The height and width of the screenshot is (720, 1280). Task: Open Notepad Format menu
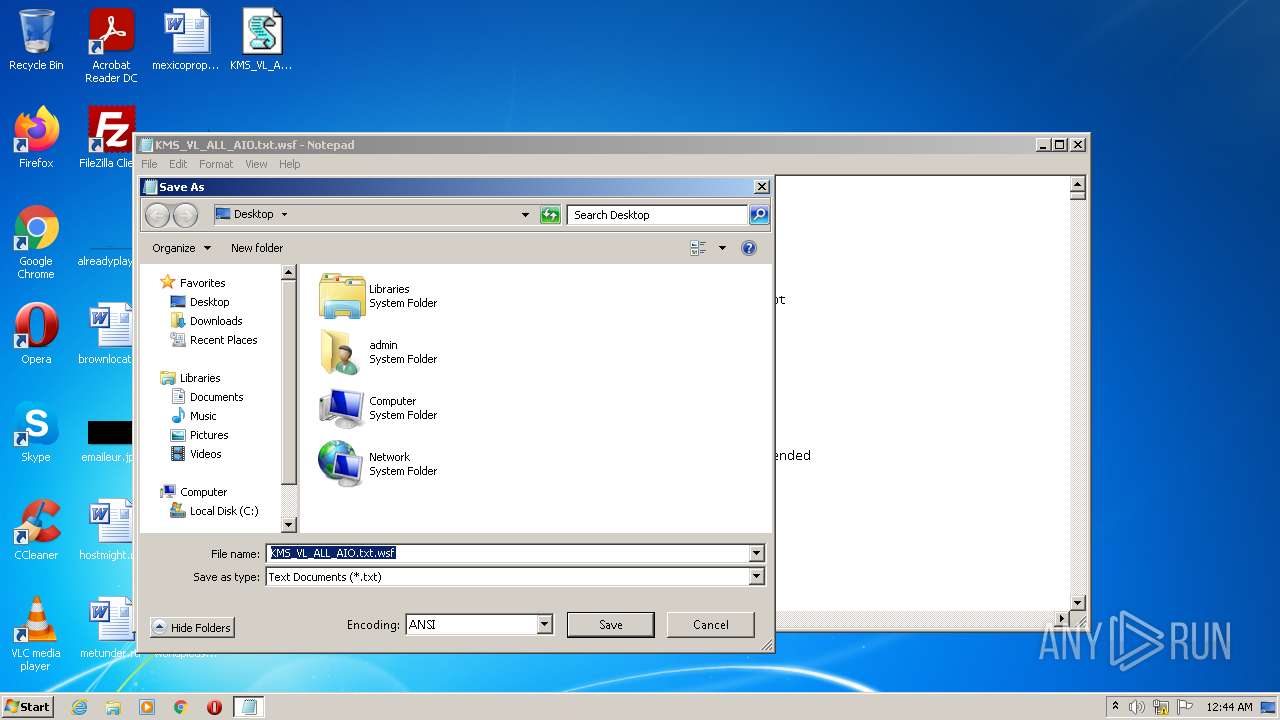216,164
